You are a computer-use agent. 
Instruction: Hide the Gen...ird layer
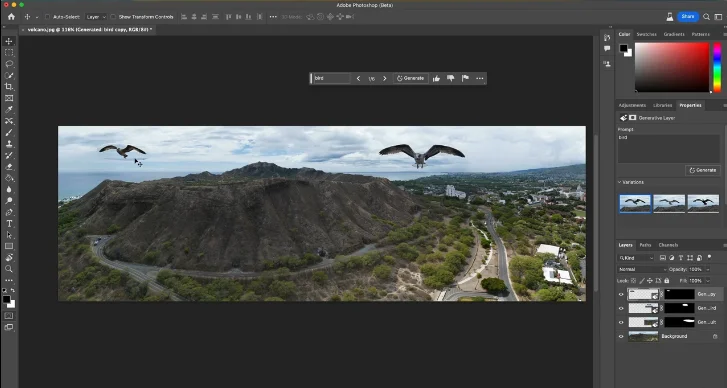621,308
